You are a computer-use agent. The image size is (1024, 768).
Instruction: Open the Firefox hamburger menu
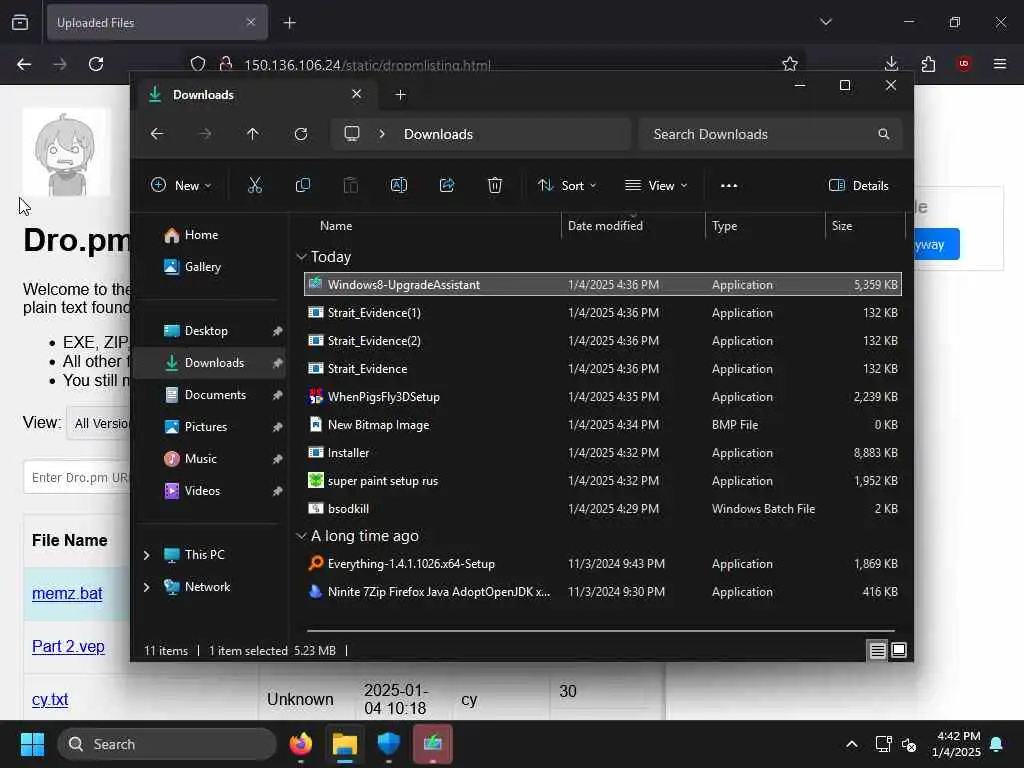click(x=1000, y=64)
